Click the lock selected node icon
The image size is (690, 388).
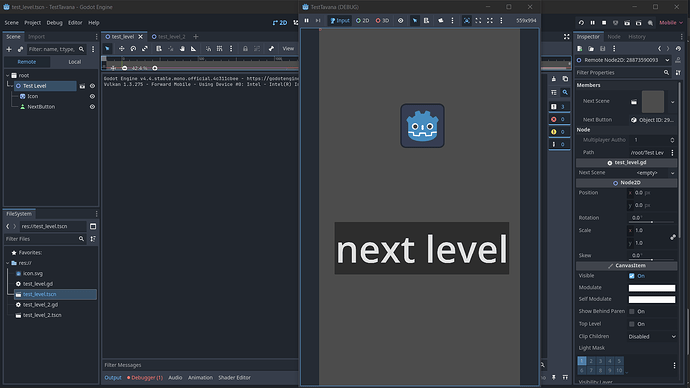(x=246, y=48)
